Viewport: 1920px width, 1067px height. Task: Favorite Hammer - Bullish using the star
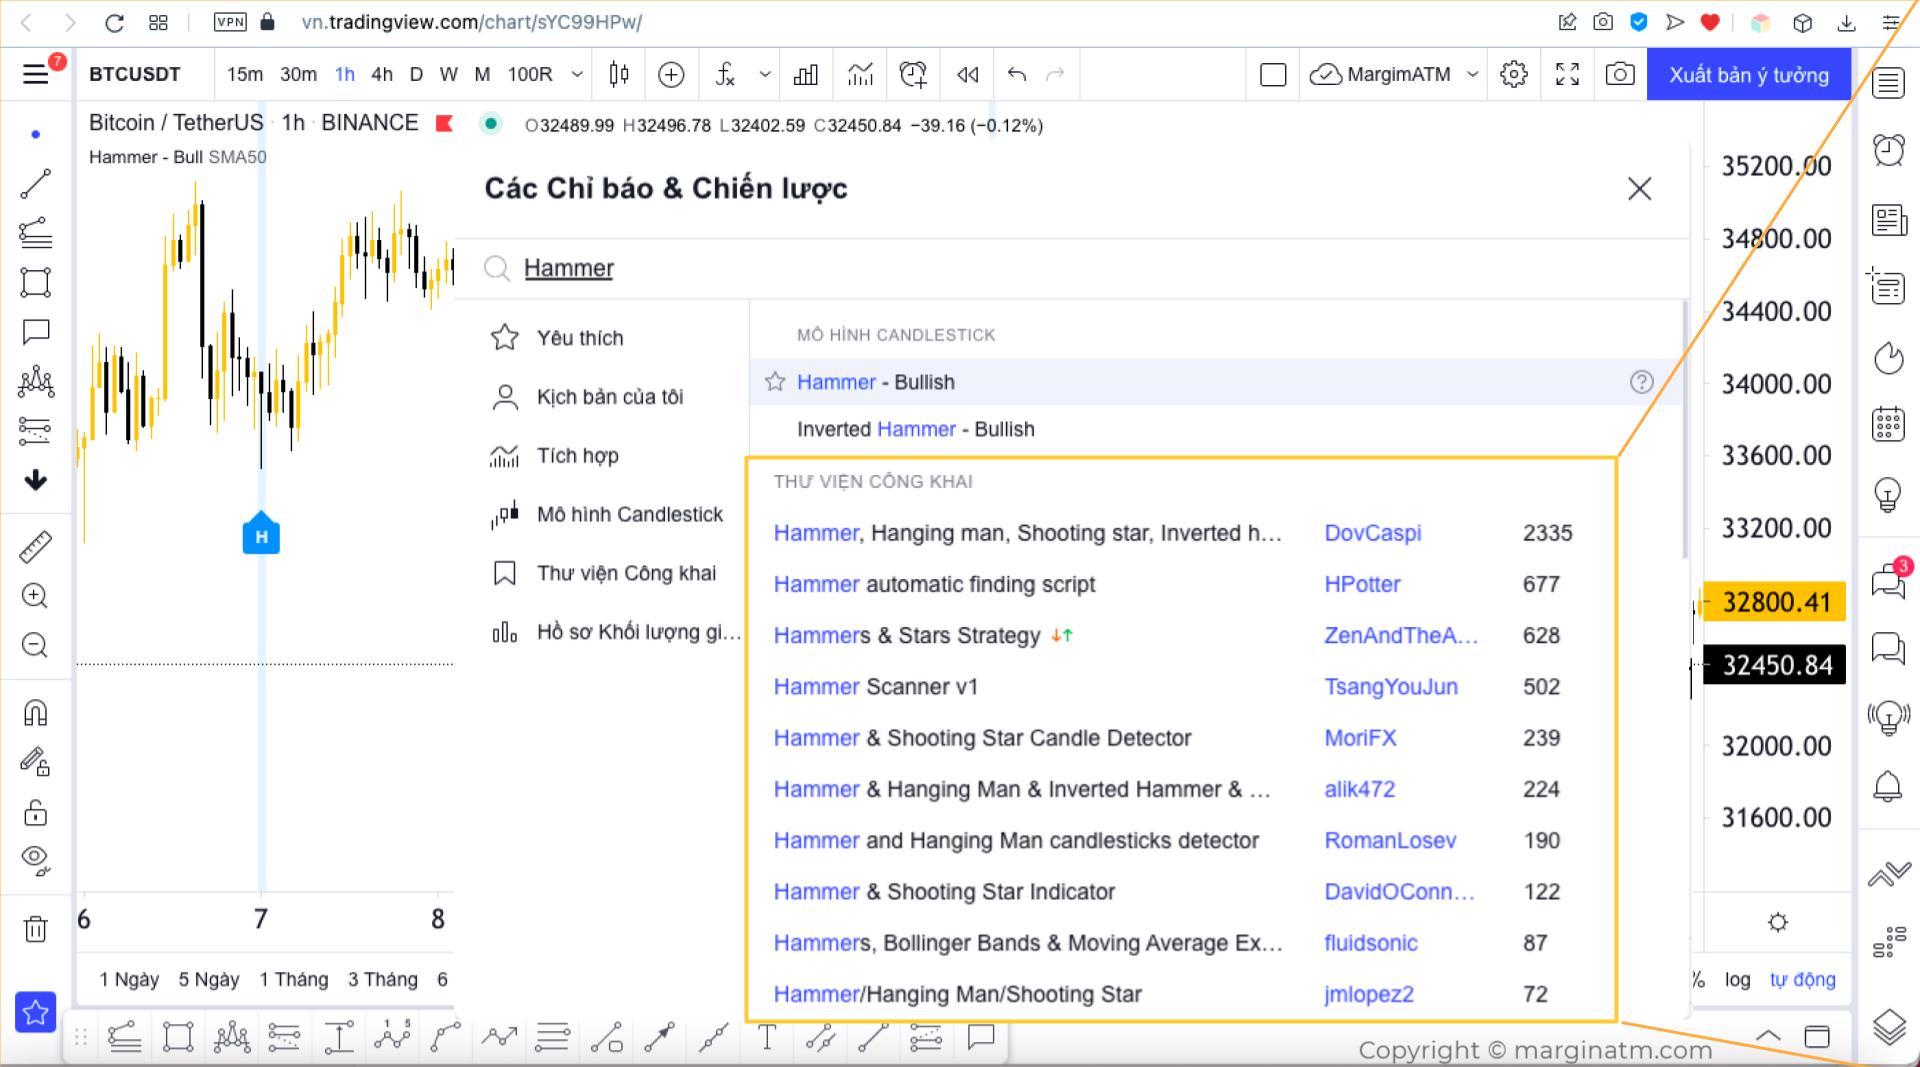775,382
